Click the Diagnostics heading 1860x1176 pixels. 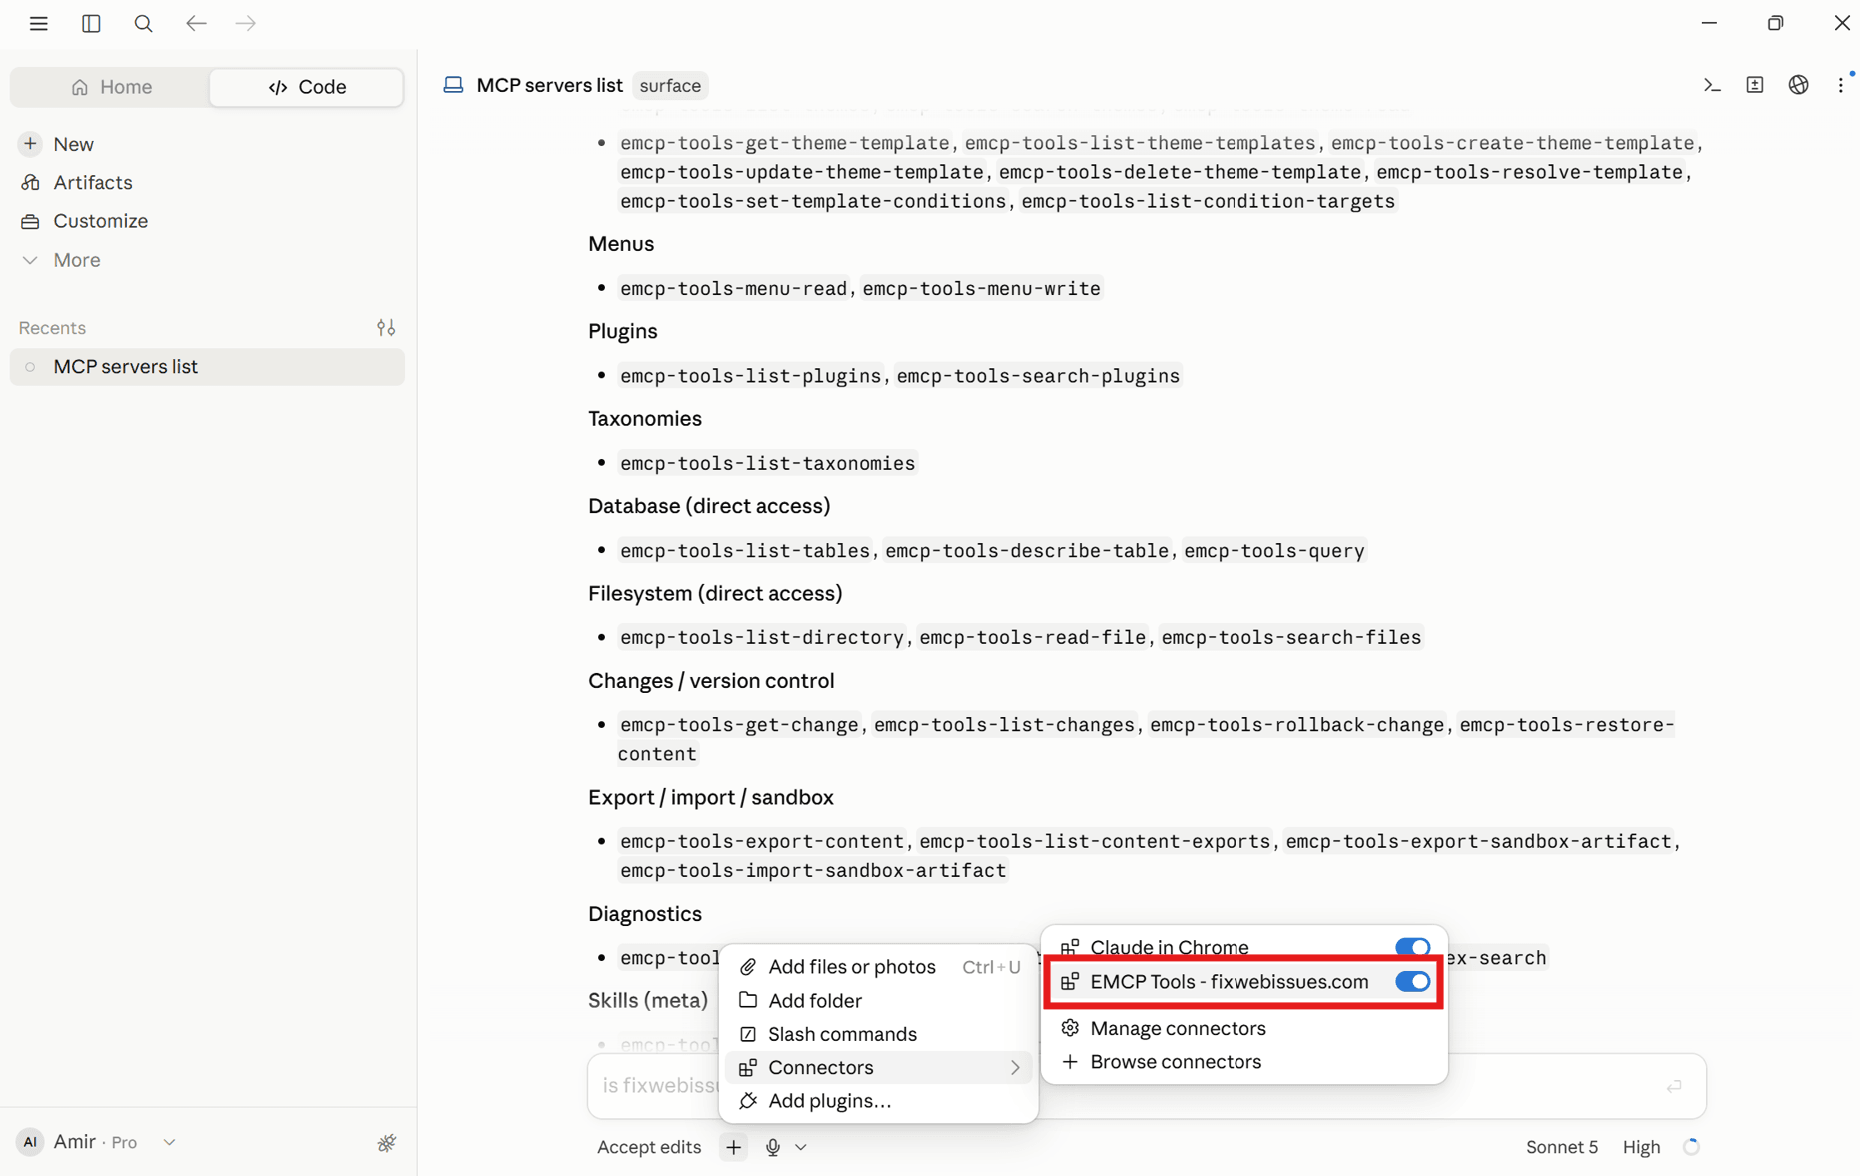(645, 914)
